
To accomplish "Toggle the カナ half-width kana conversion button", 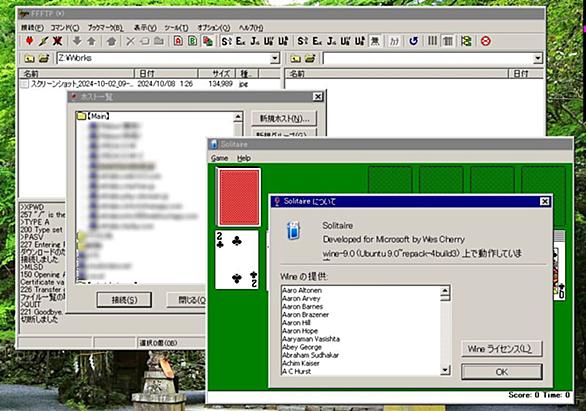I will [x=395, y=41].
